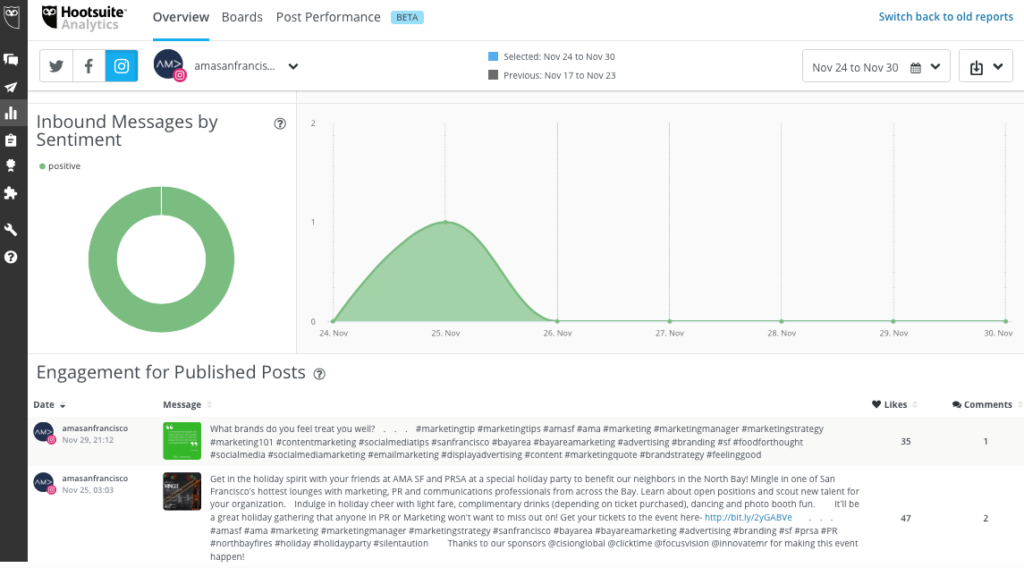Click the blue Selected period legend swatch
Screen dimensions: 1024x568
(x=493, y=57)
